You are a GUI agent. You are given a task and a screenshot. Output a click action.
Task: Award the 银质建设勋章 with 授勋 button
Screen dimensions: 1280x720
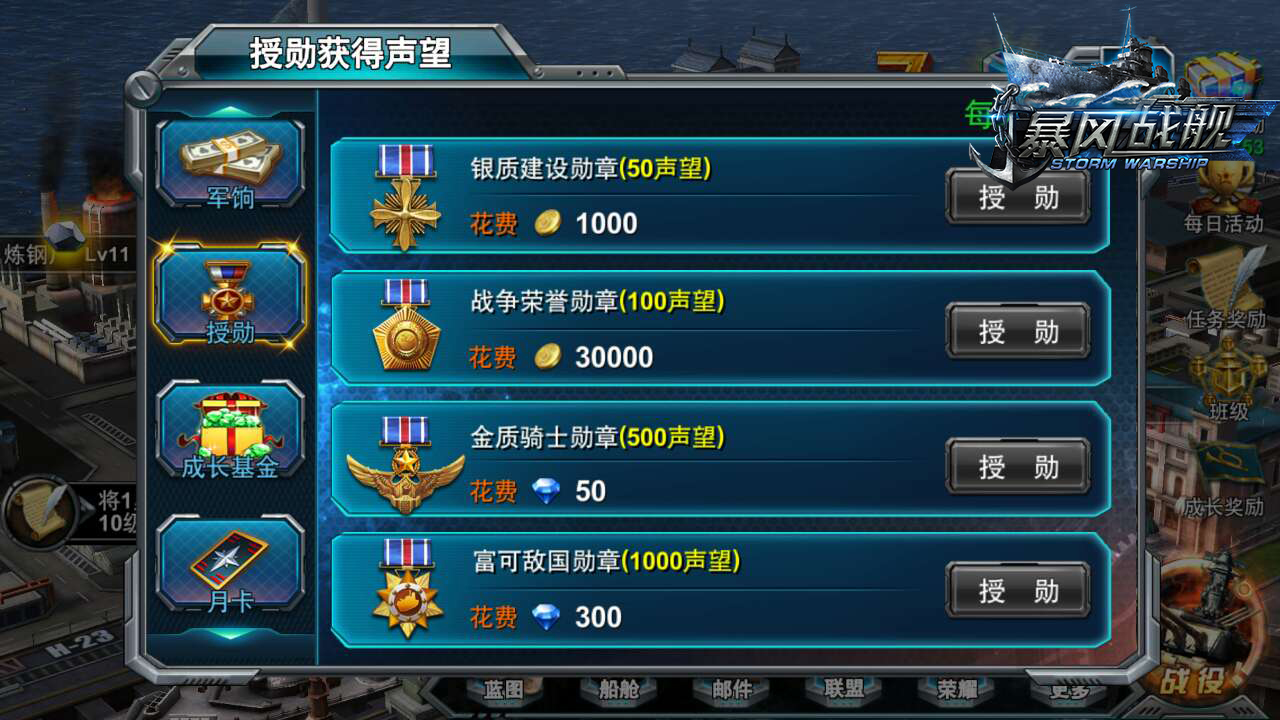tap(1018, 197)
